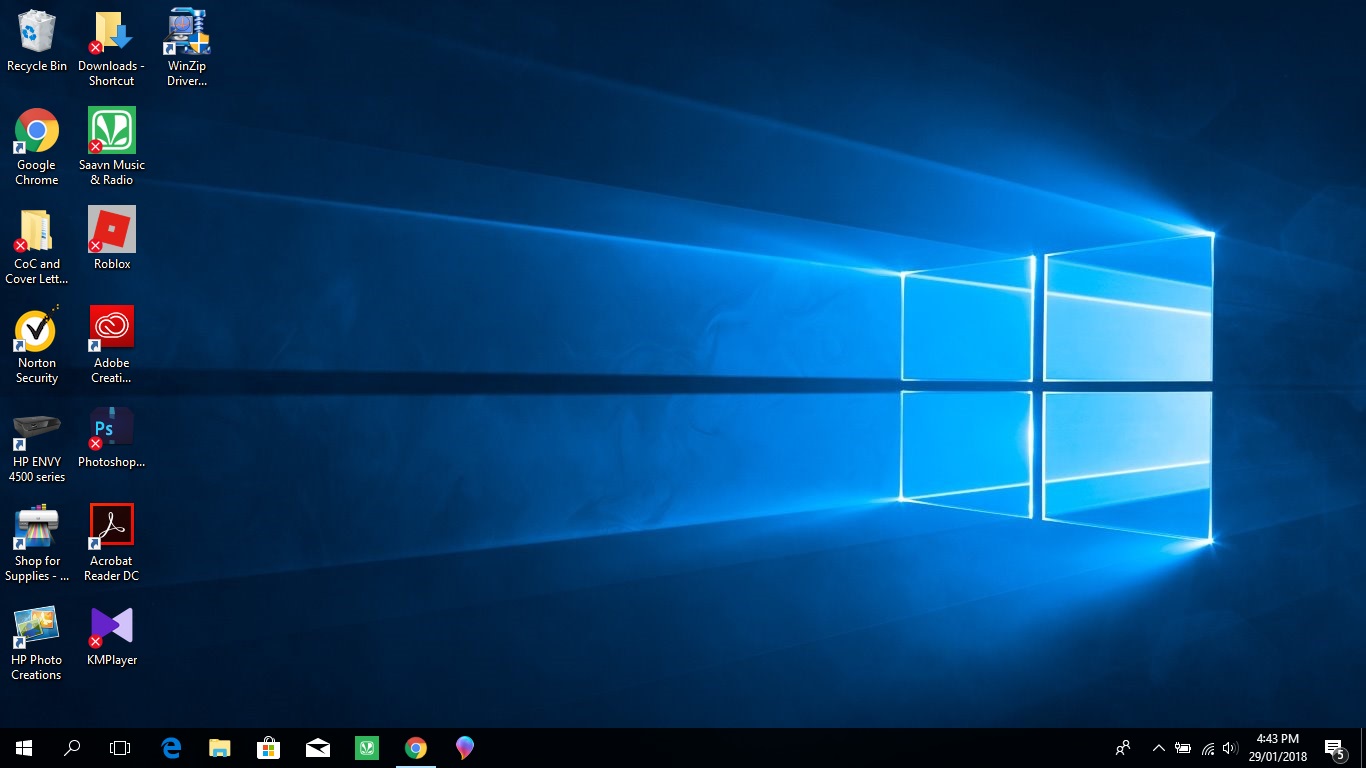Open the Windows Start menu

[x=24, y=748]
